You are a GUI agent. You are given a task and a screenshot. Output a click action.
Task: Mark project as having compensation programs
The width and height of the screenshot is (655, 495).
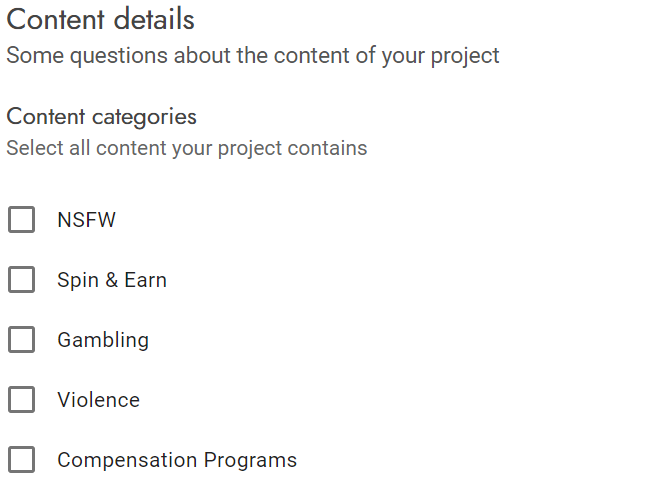click(x=21, y=460)
